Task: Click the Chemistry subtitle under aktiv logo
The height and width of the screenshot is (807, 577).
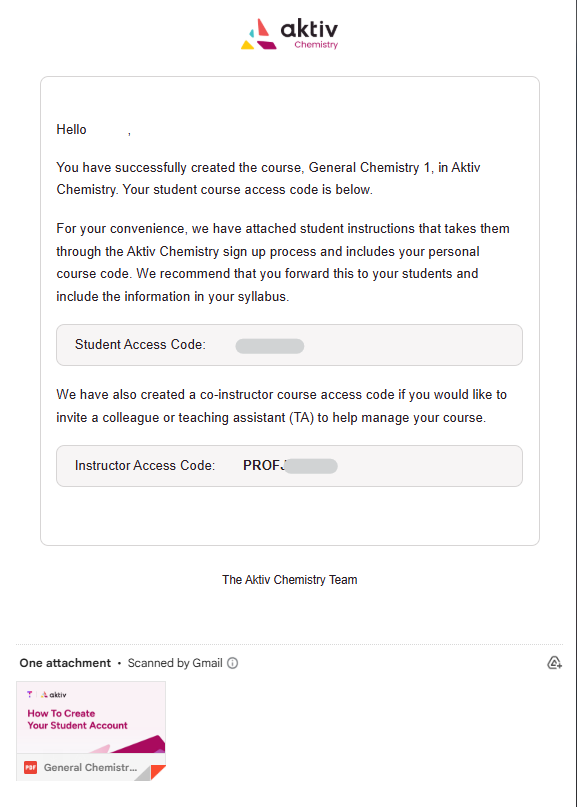Action: (x=316, y=45)
